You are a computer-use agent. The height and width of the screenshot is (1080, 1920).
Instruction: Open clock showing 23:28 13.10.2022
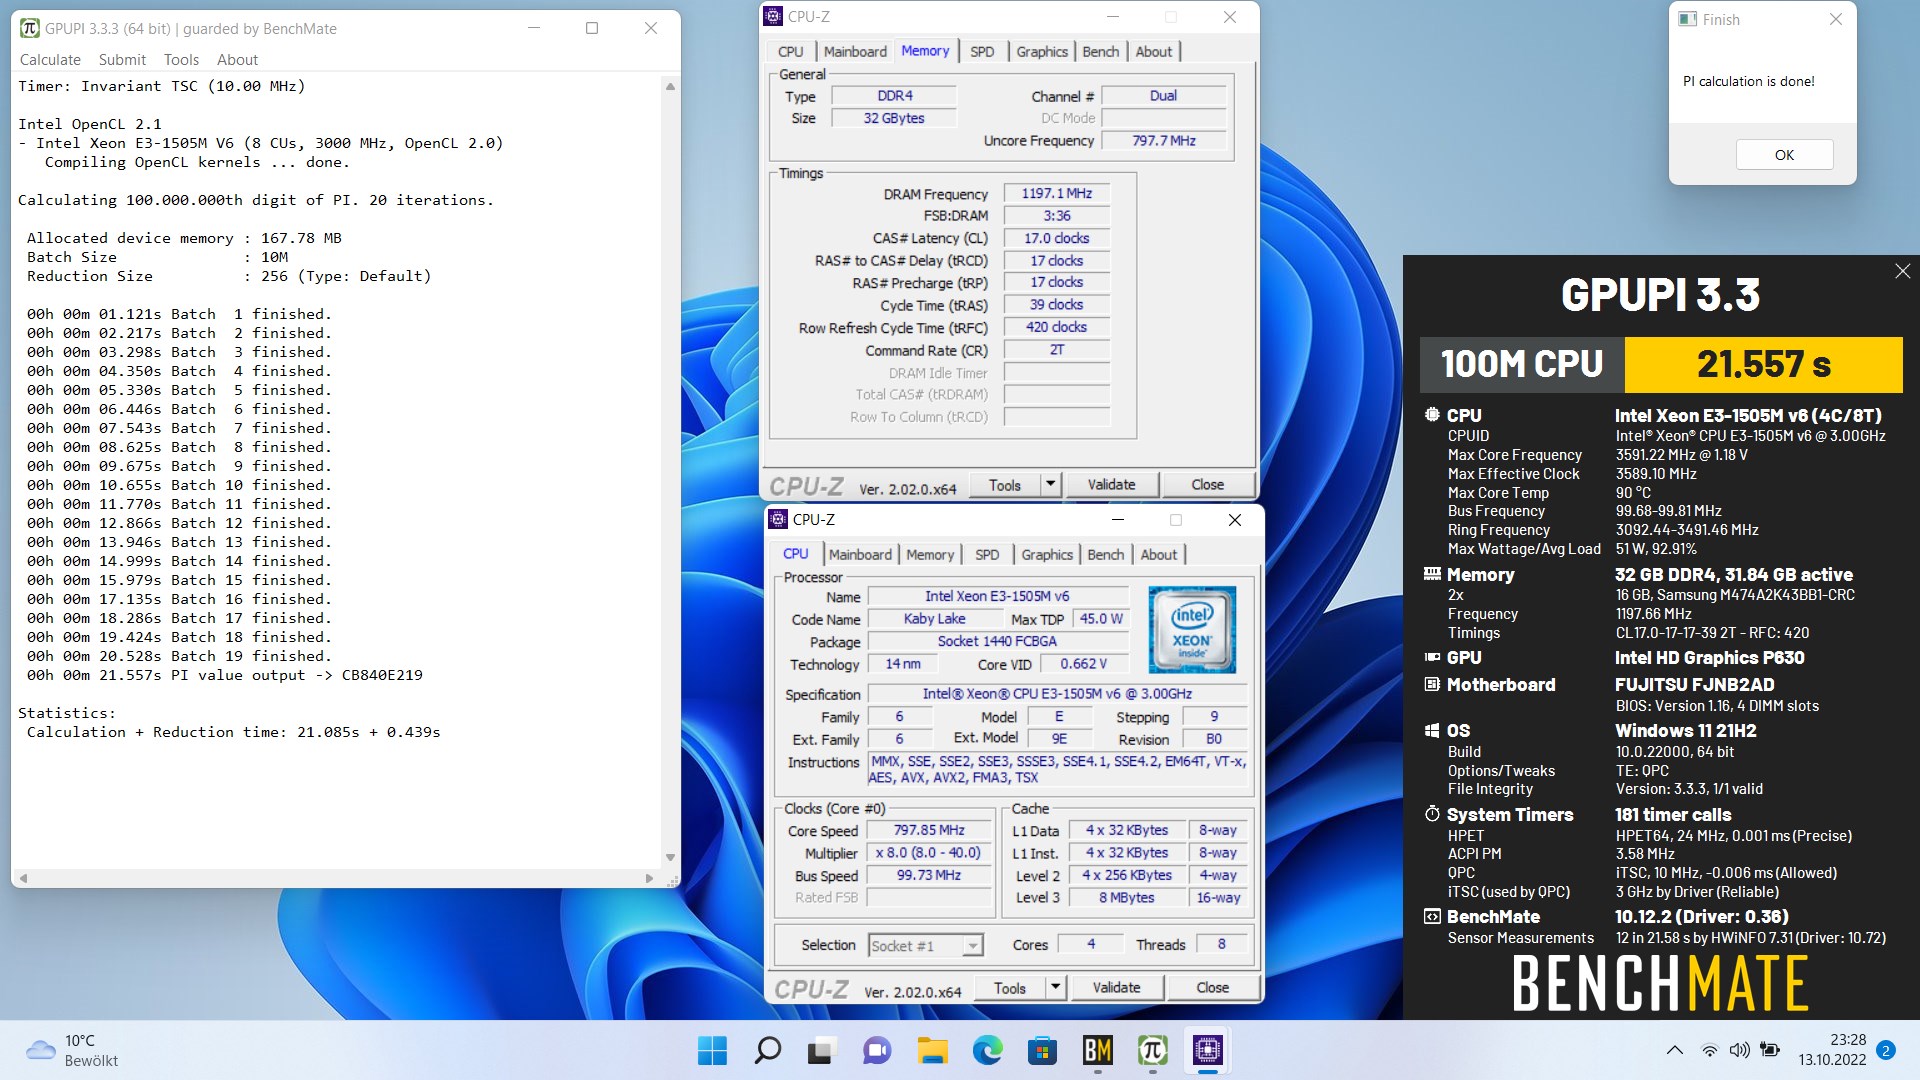click(1832, 1050)
